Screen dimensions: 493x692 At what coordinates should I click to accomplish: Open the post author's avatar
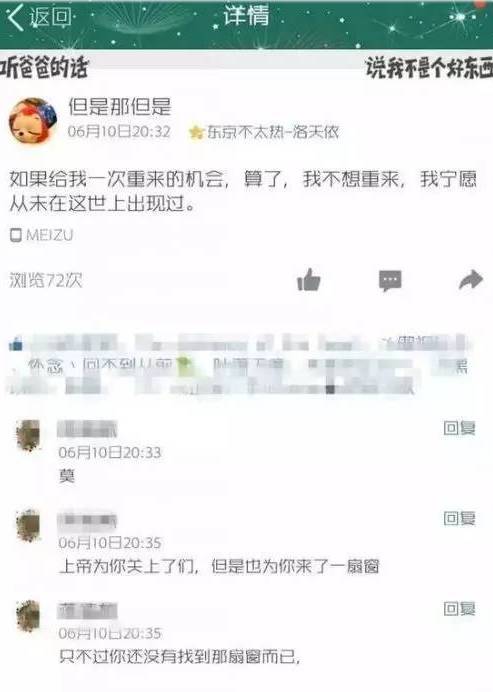tap(34, 120)
